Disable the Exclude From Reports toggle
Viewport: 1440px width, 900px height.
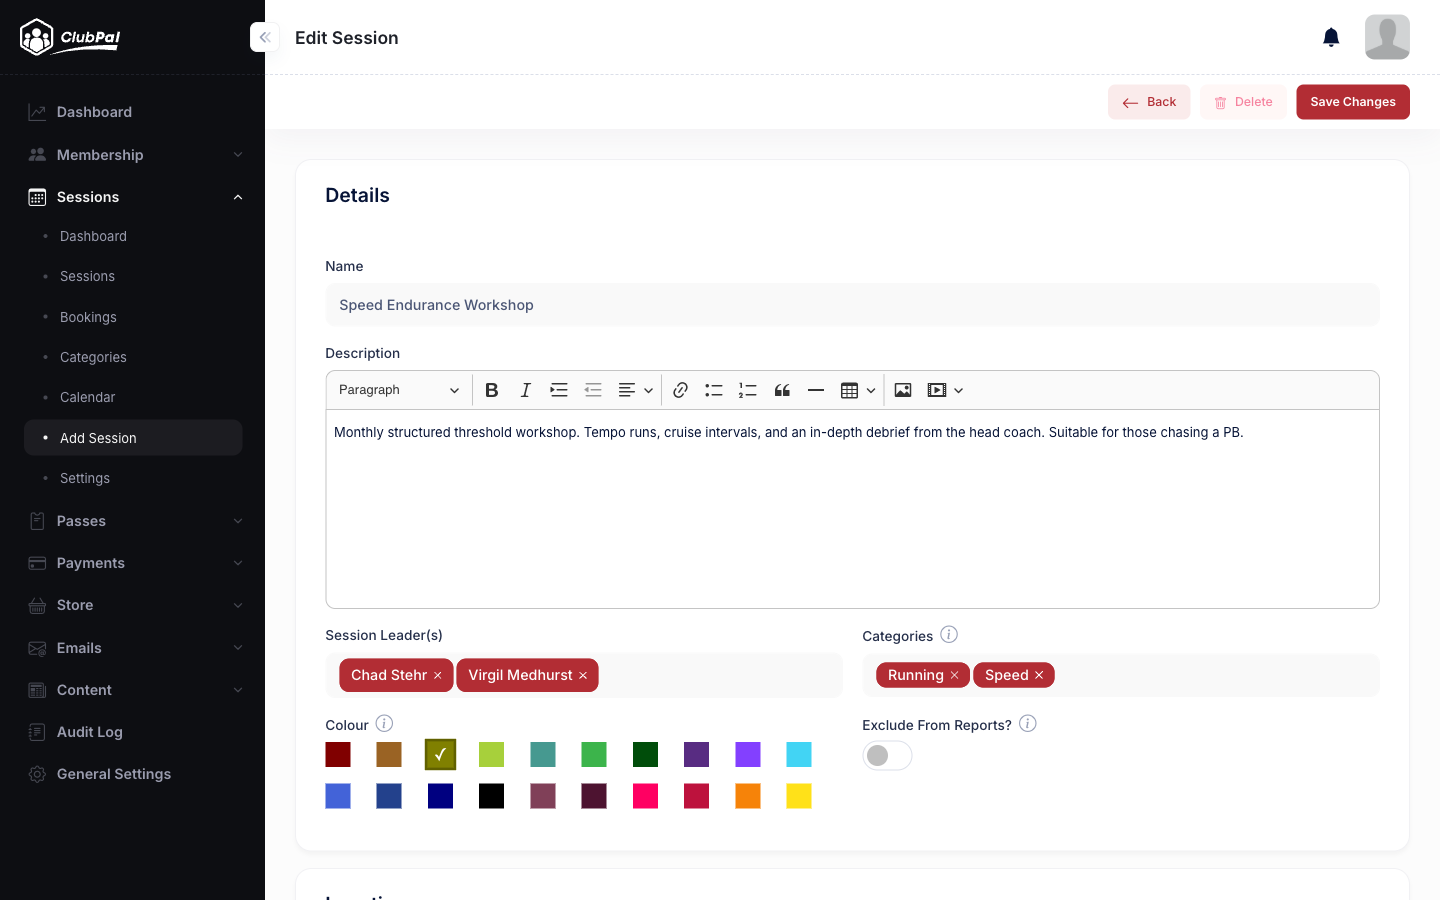[887, 755]
